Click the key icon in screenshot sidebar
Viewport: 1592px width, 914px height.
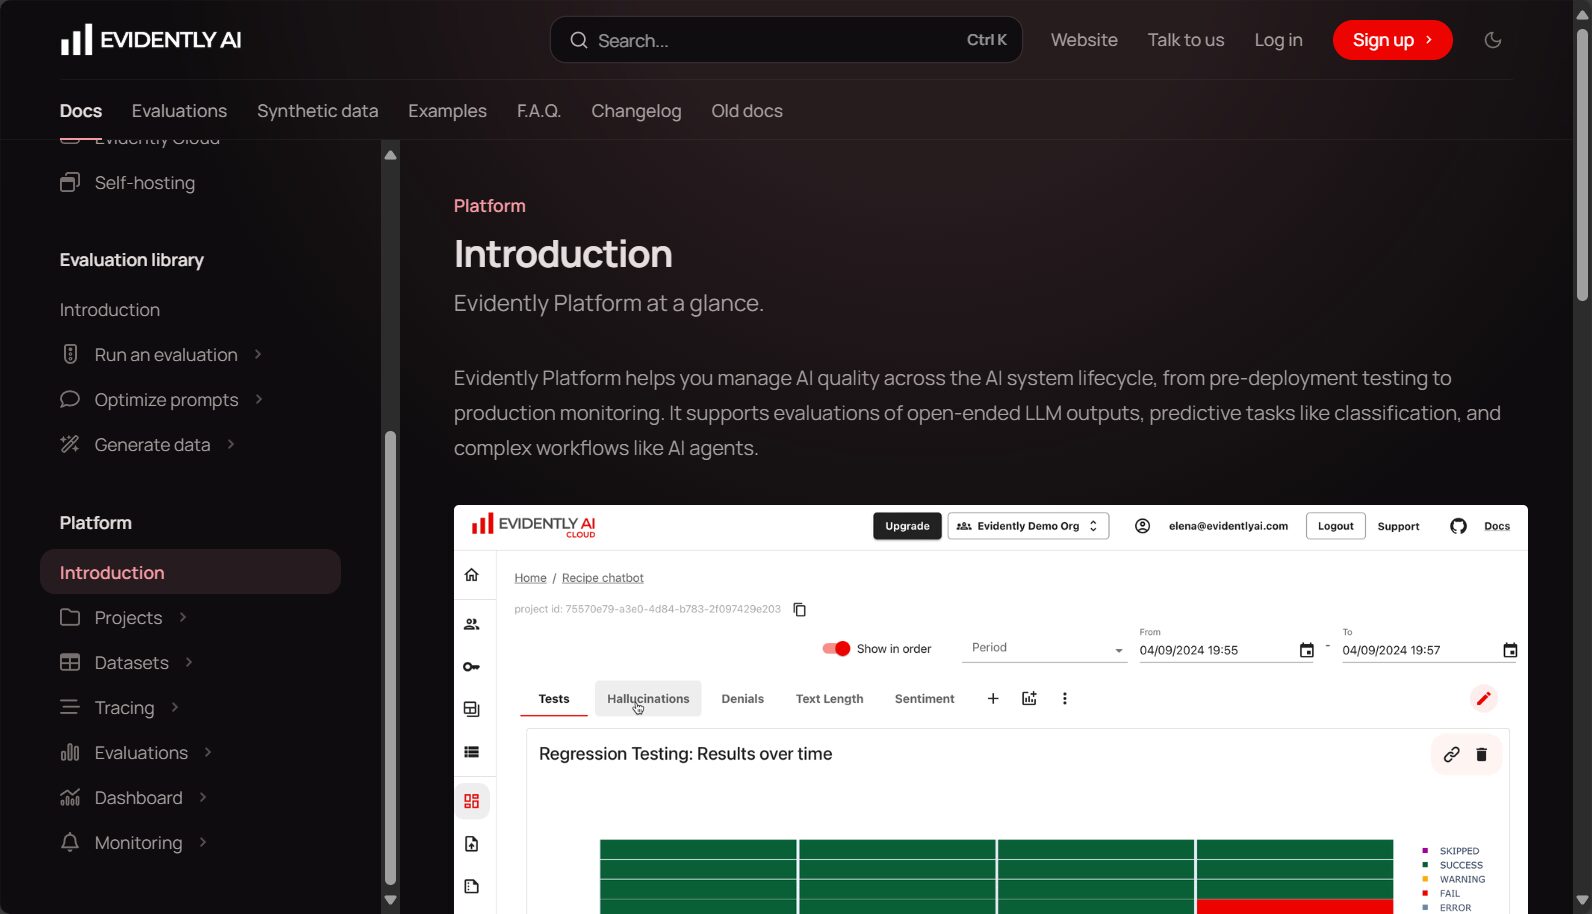472,667
